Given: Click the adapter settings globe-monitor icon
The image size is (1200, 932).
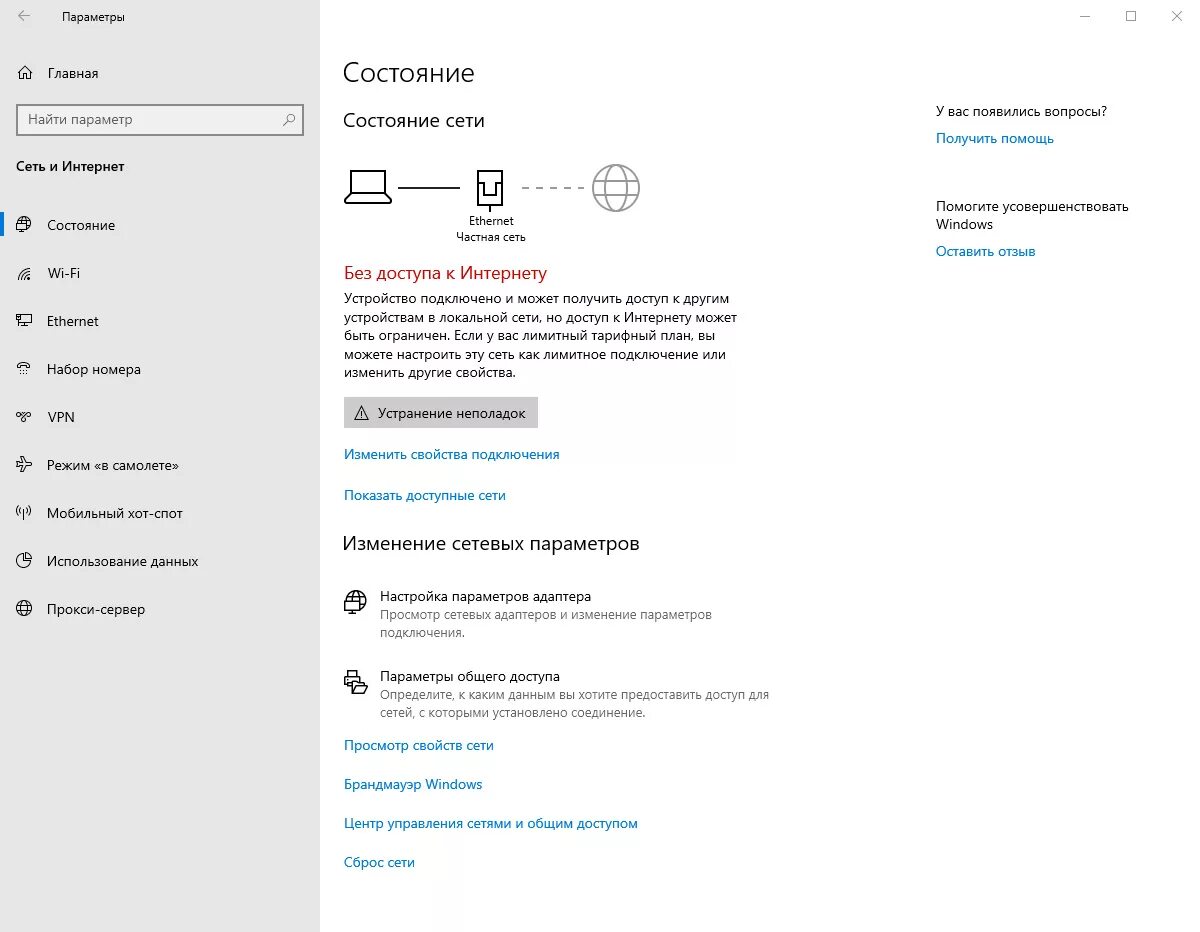Looking at the screenshot, I should click(x=355, y=601).
